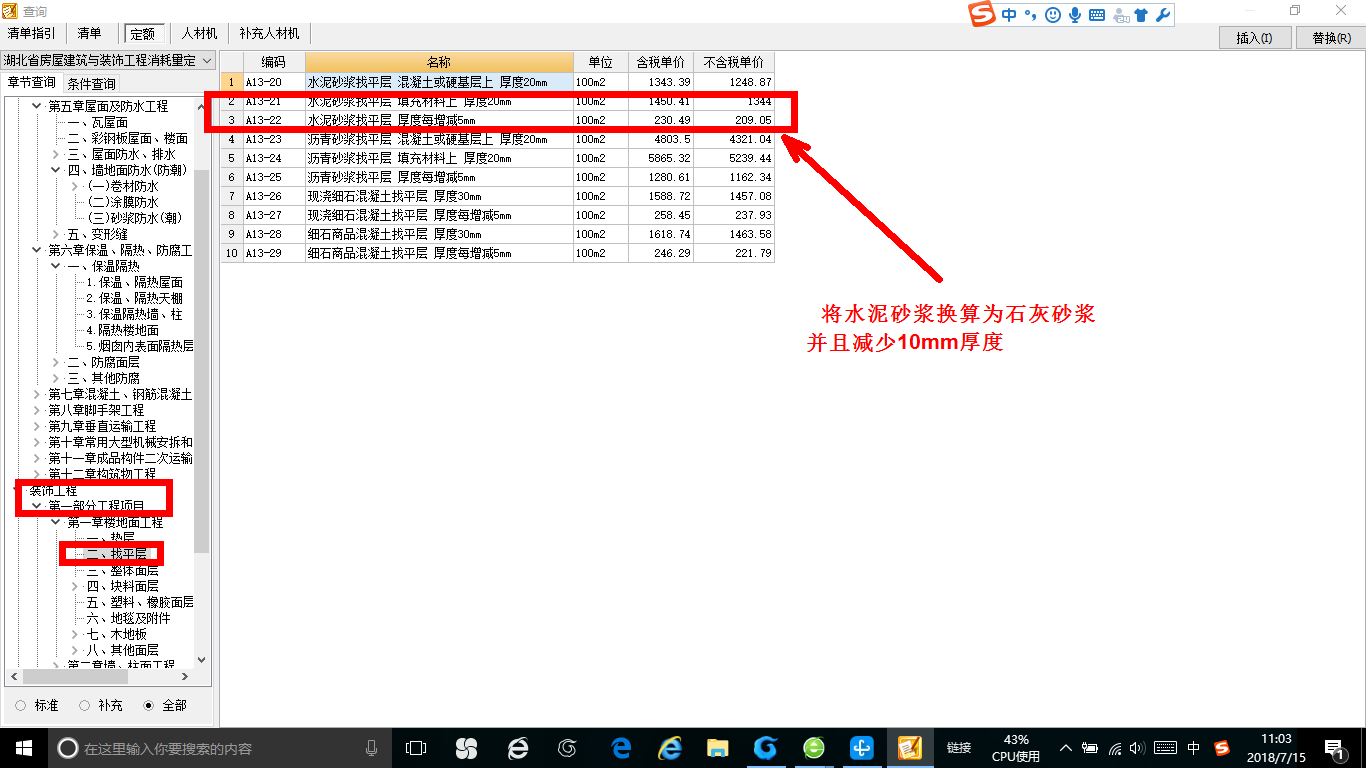Open the clock showing 11:03
The height and width of the screenshot is (768, 1366).
point(1277,748)
